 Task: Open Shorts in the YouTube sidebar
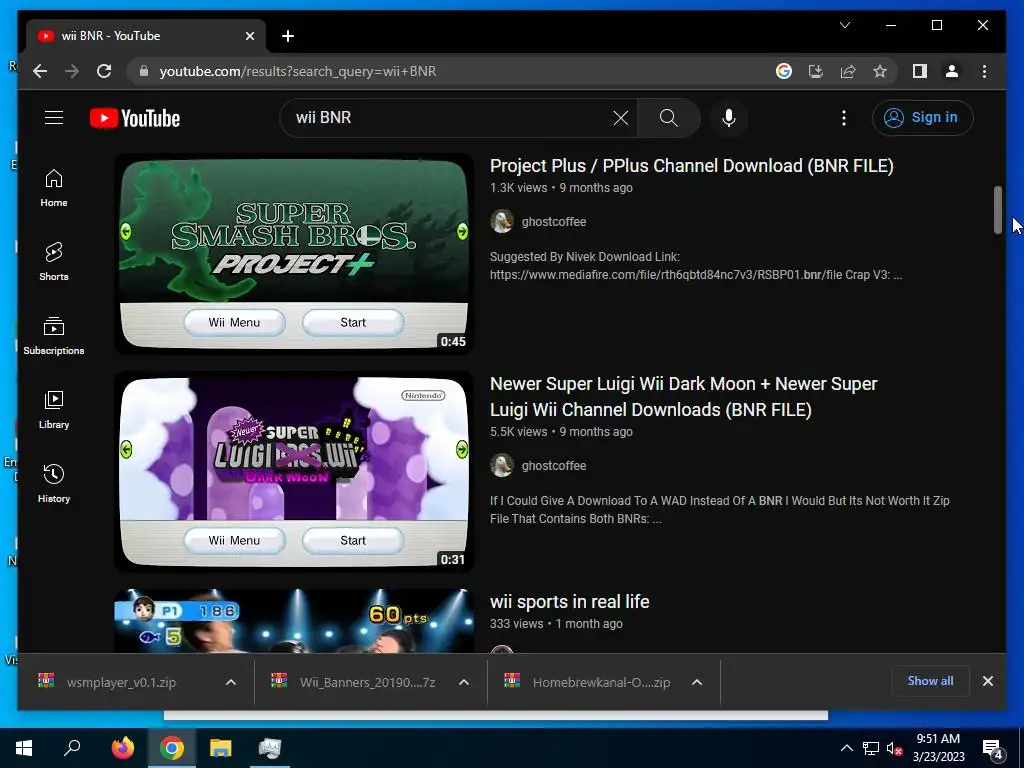pos(54,262)
